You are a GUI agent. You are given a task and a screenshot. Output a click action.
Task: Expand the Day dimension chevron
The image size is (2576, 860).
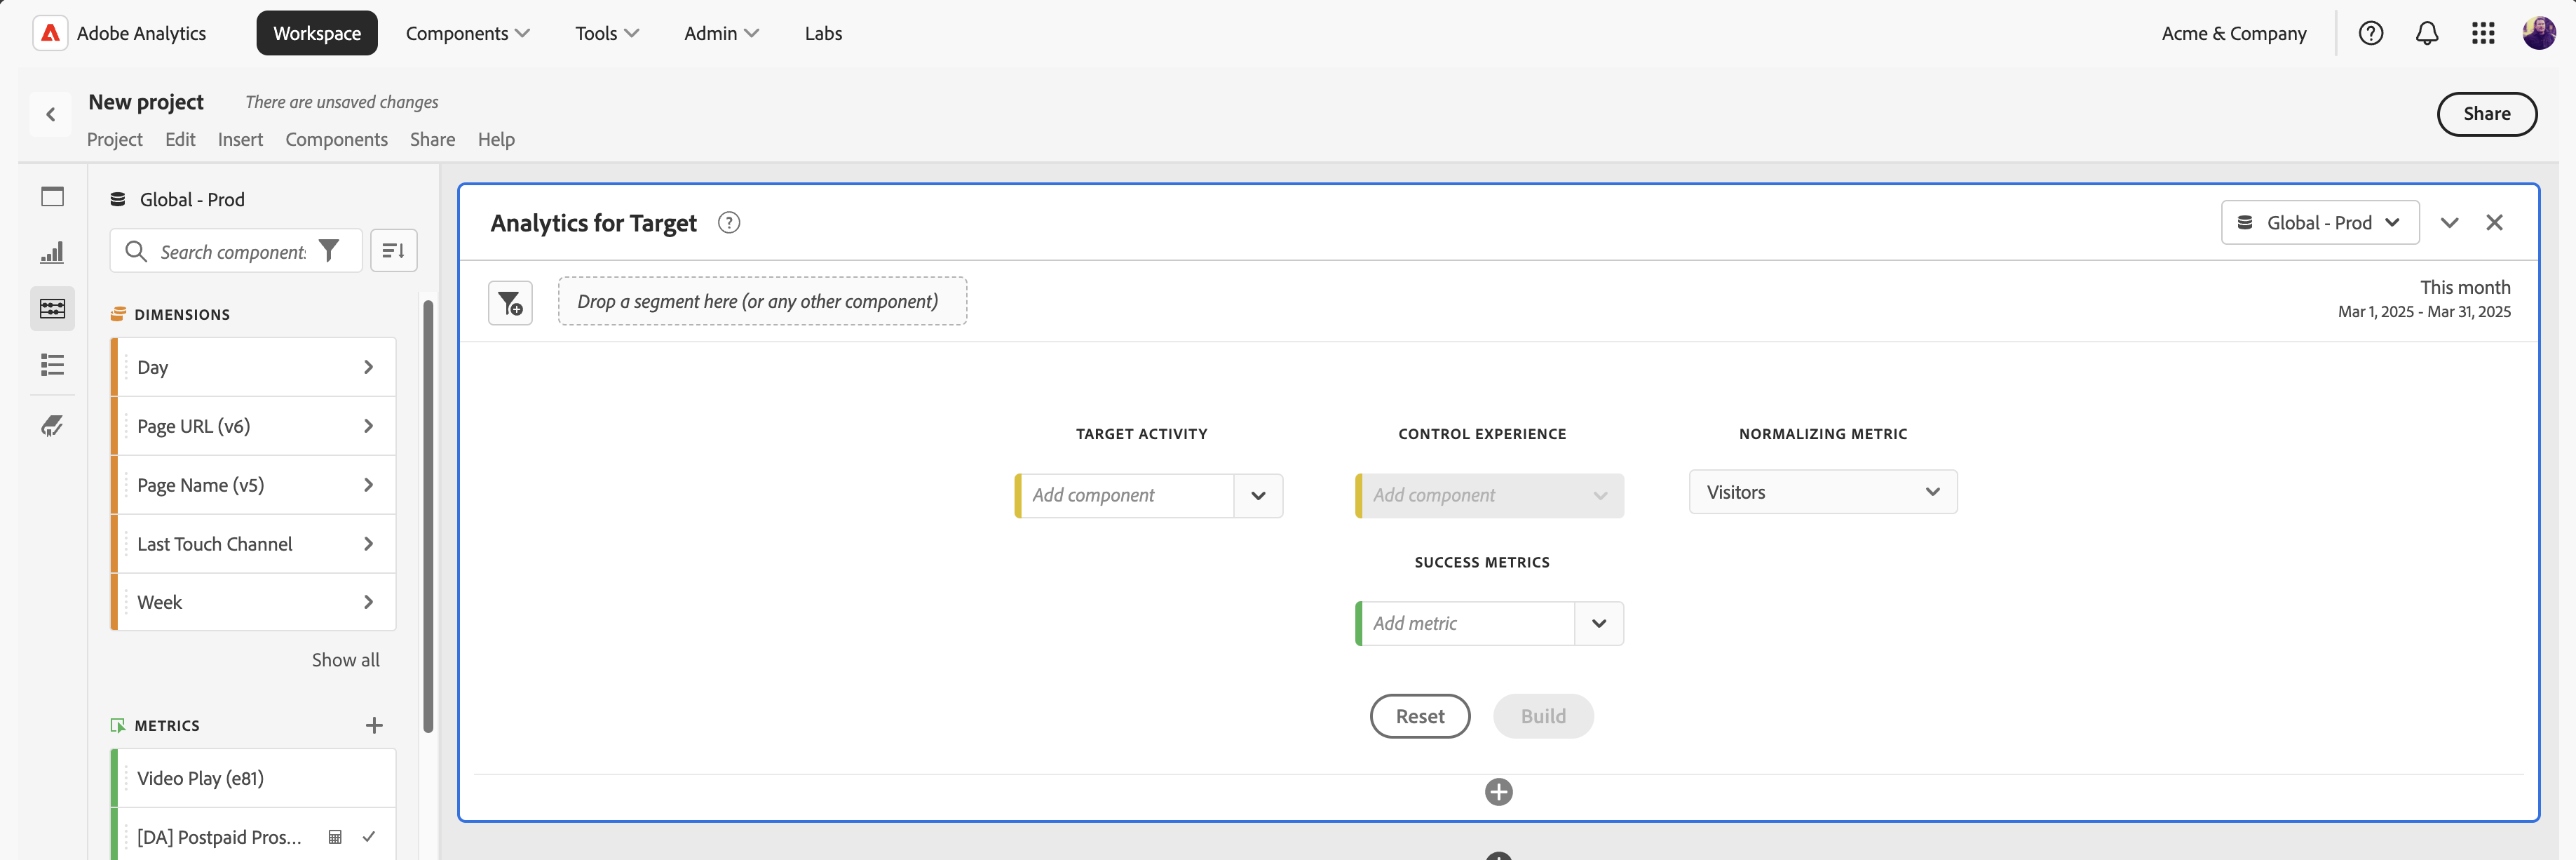pyautogui.click(x=368, y=367)
